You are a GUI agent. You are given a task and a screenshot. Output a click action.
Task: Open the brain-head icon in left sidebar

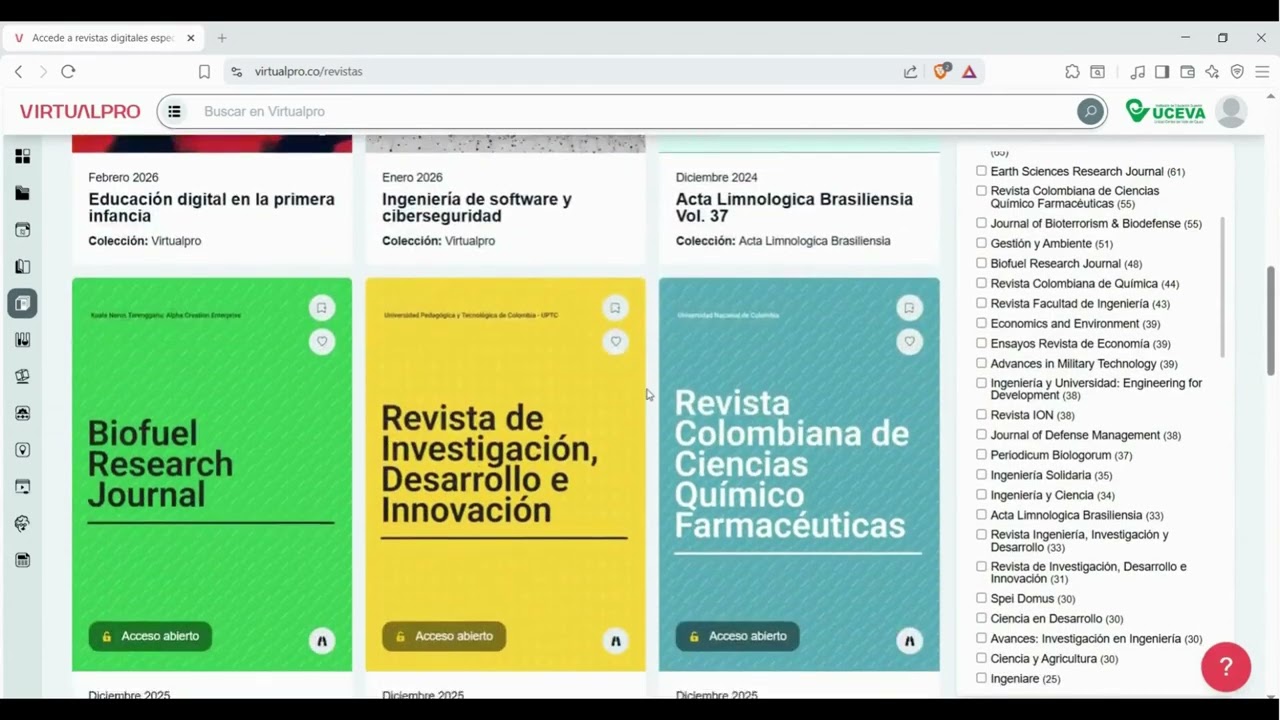(x=22, y=523)
